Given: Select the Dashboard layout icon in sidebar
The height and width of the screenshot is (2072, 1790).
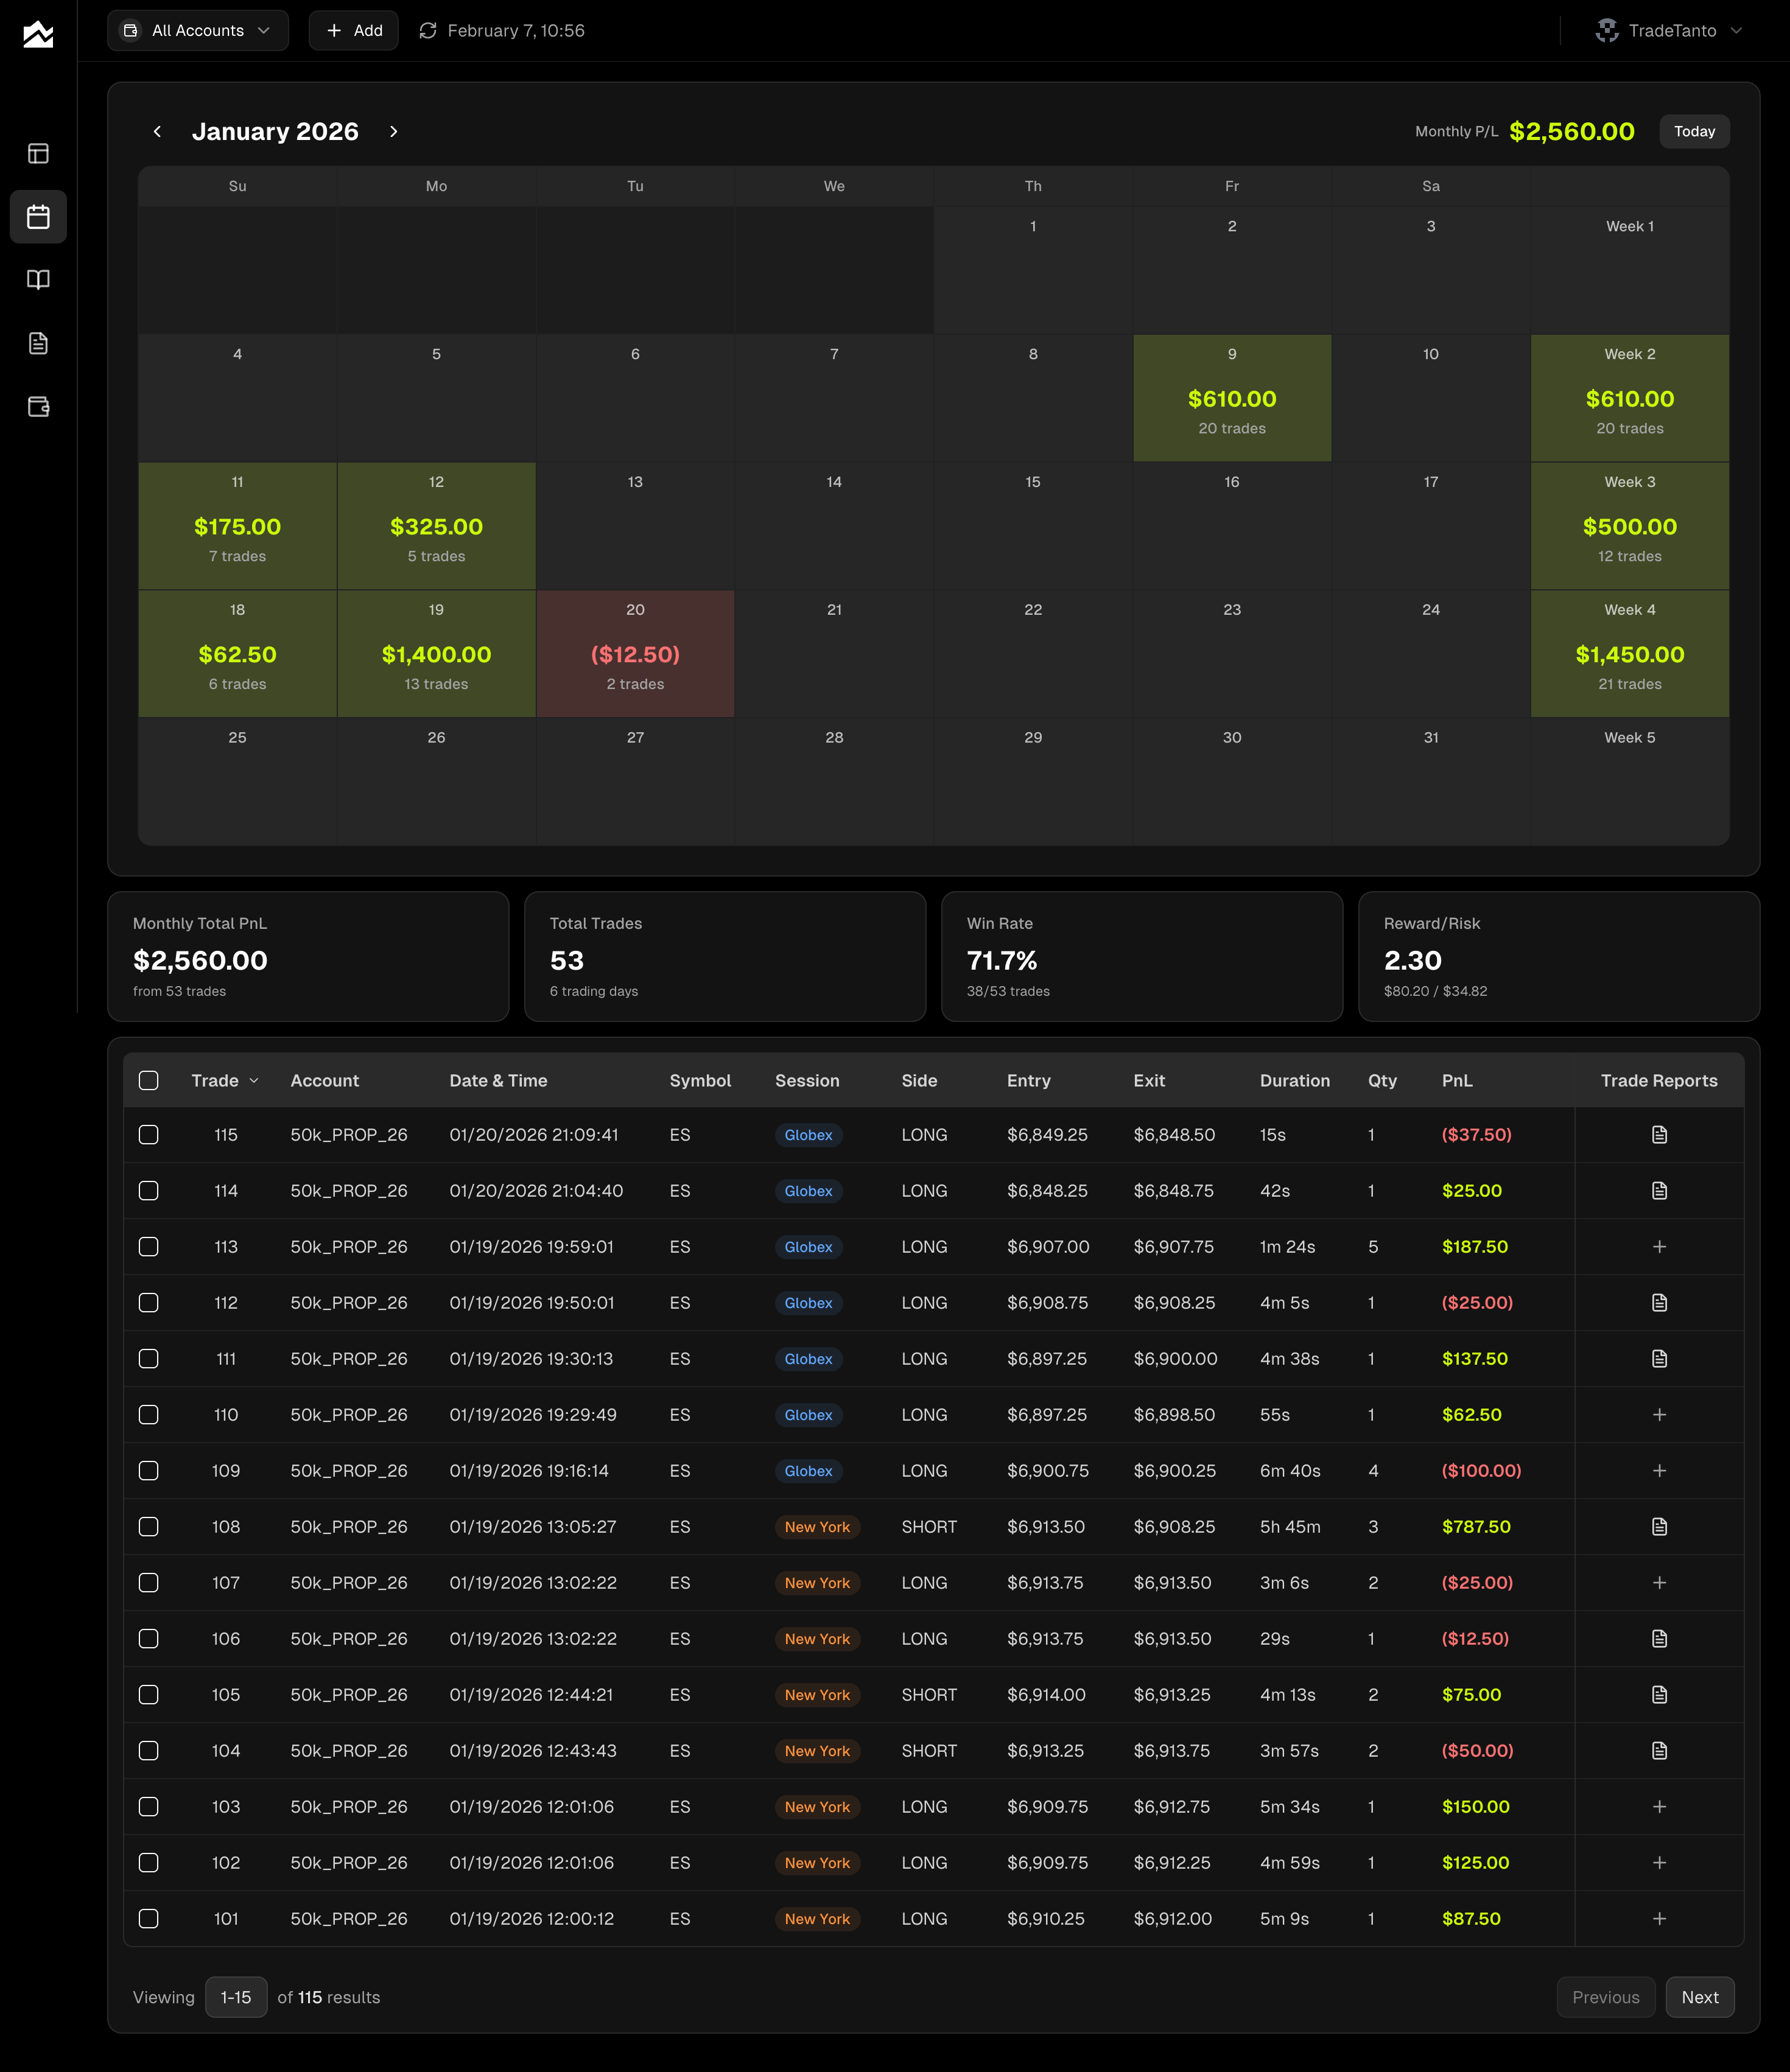Looking at the screenshot, I should point(38,154).
